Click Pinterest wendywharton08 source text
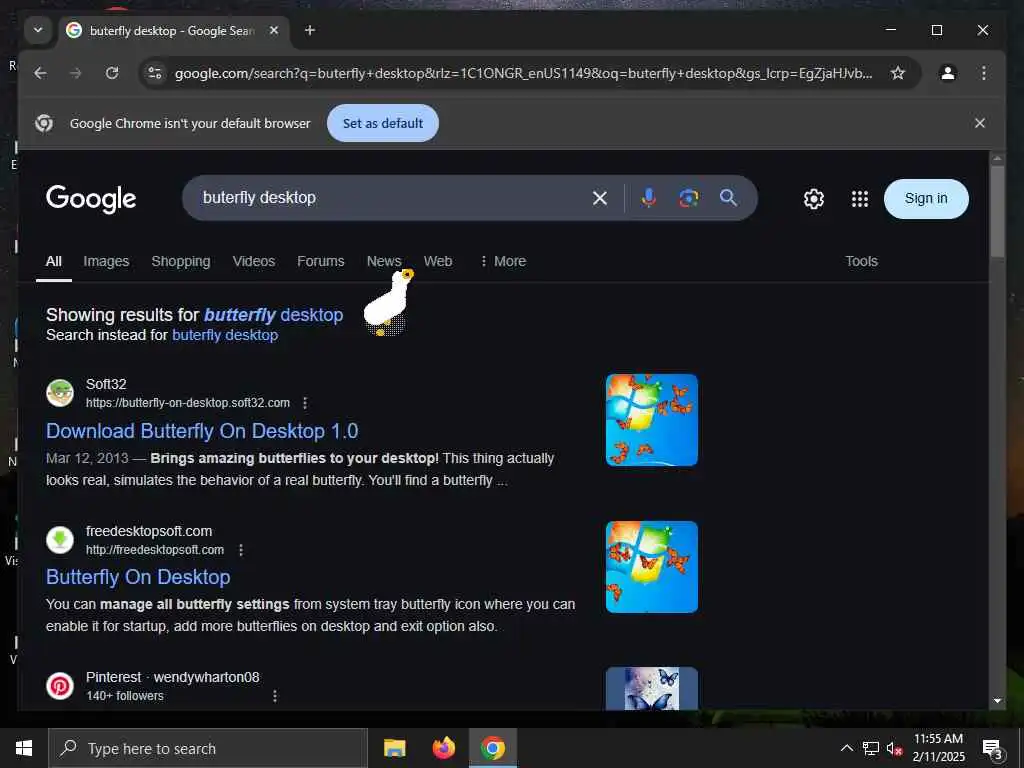This screenshot has height=768, width=1024. tap(172, 677)
